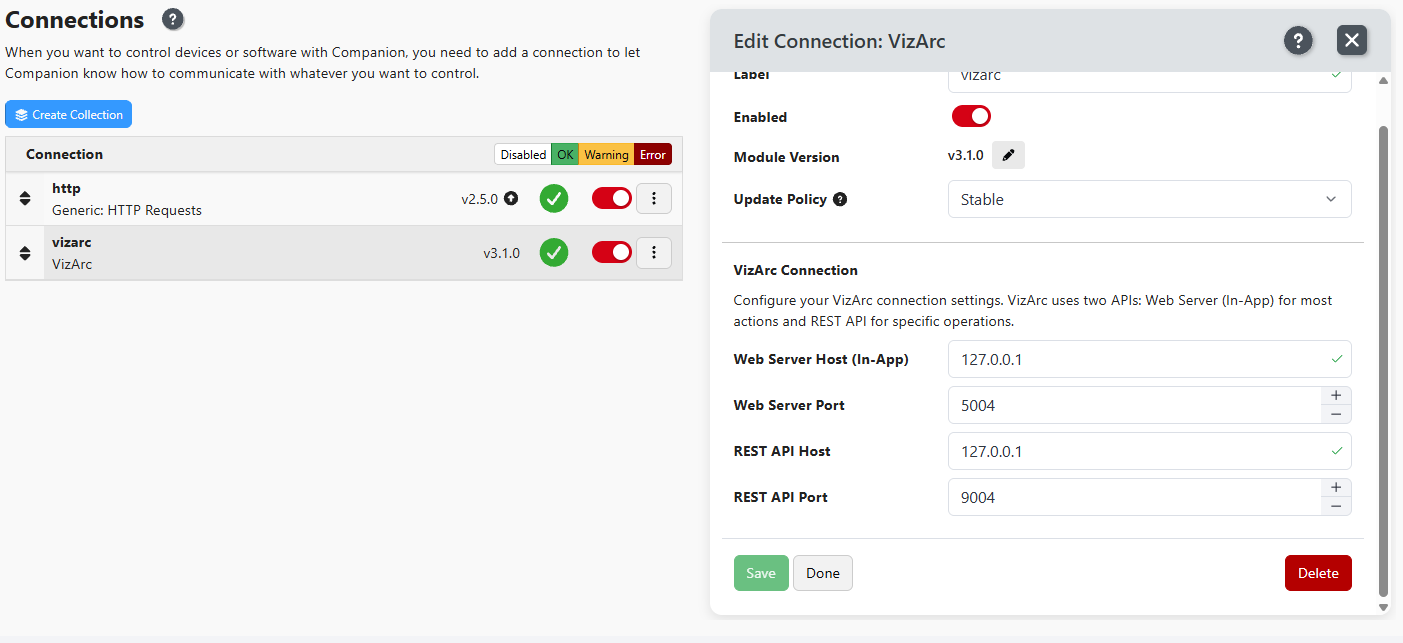Click the green OK status icon for http
Screen dimensions: 1403x643
point(554,198)
